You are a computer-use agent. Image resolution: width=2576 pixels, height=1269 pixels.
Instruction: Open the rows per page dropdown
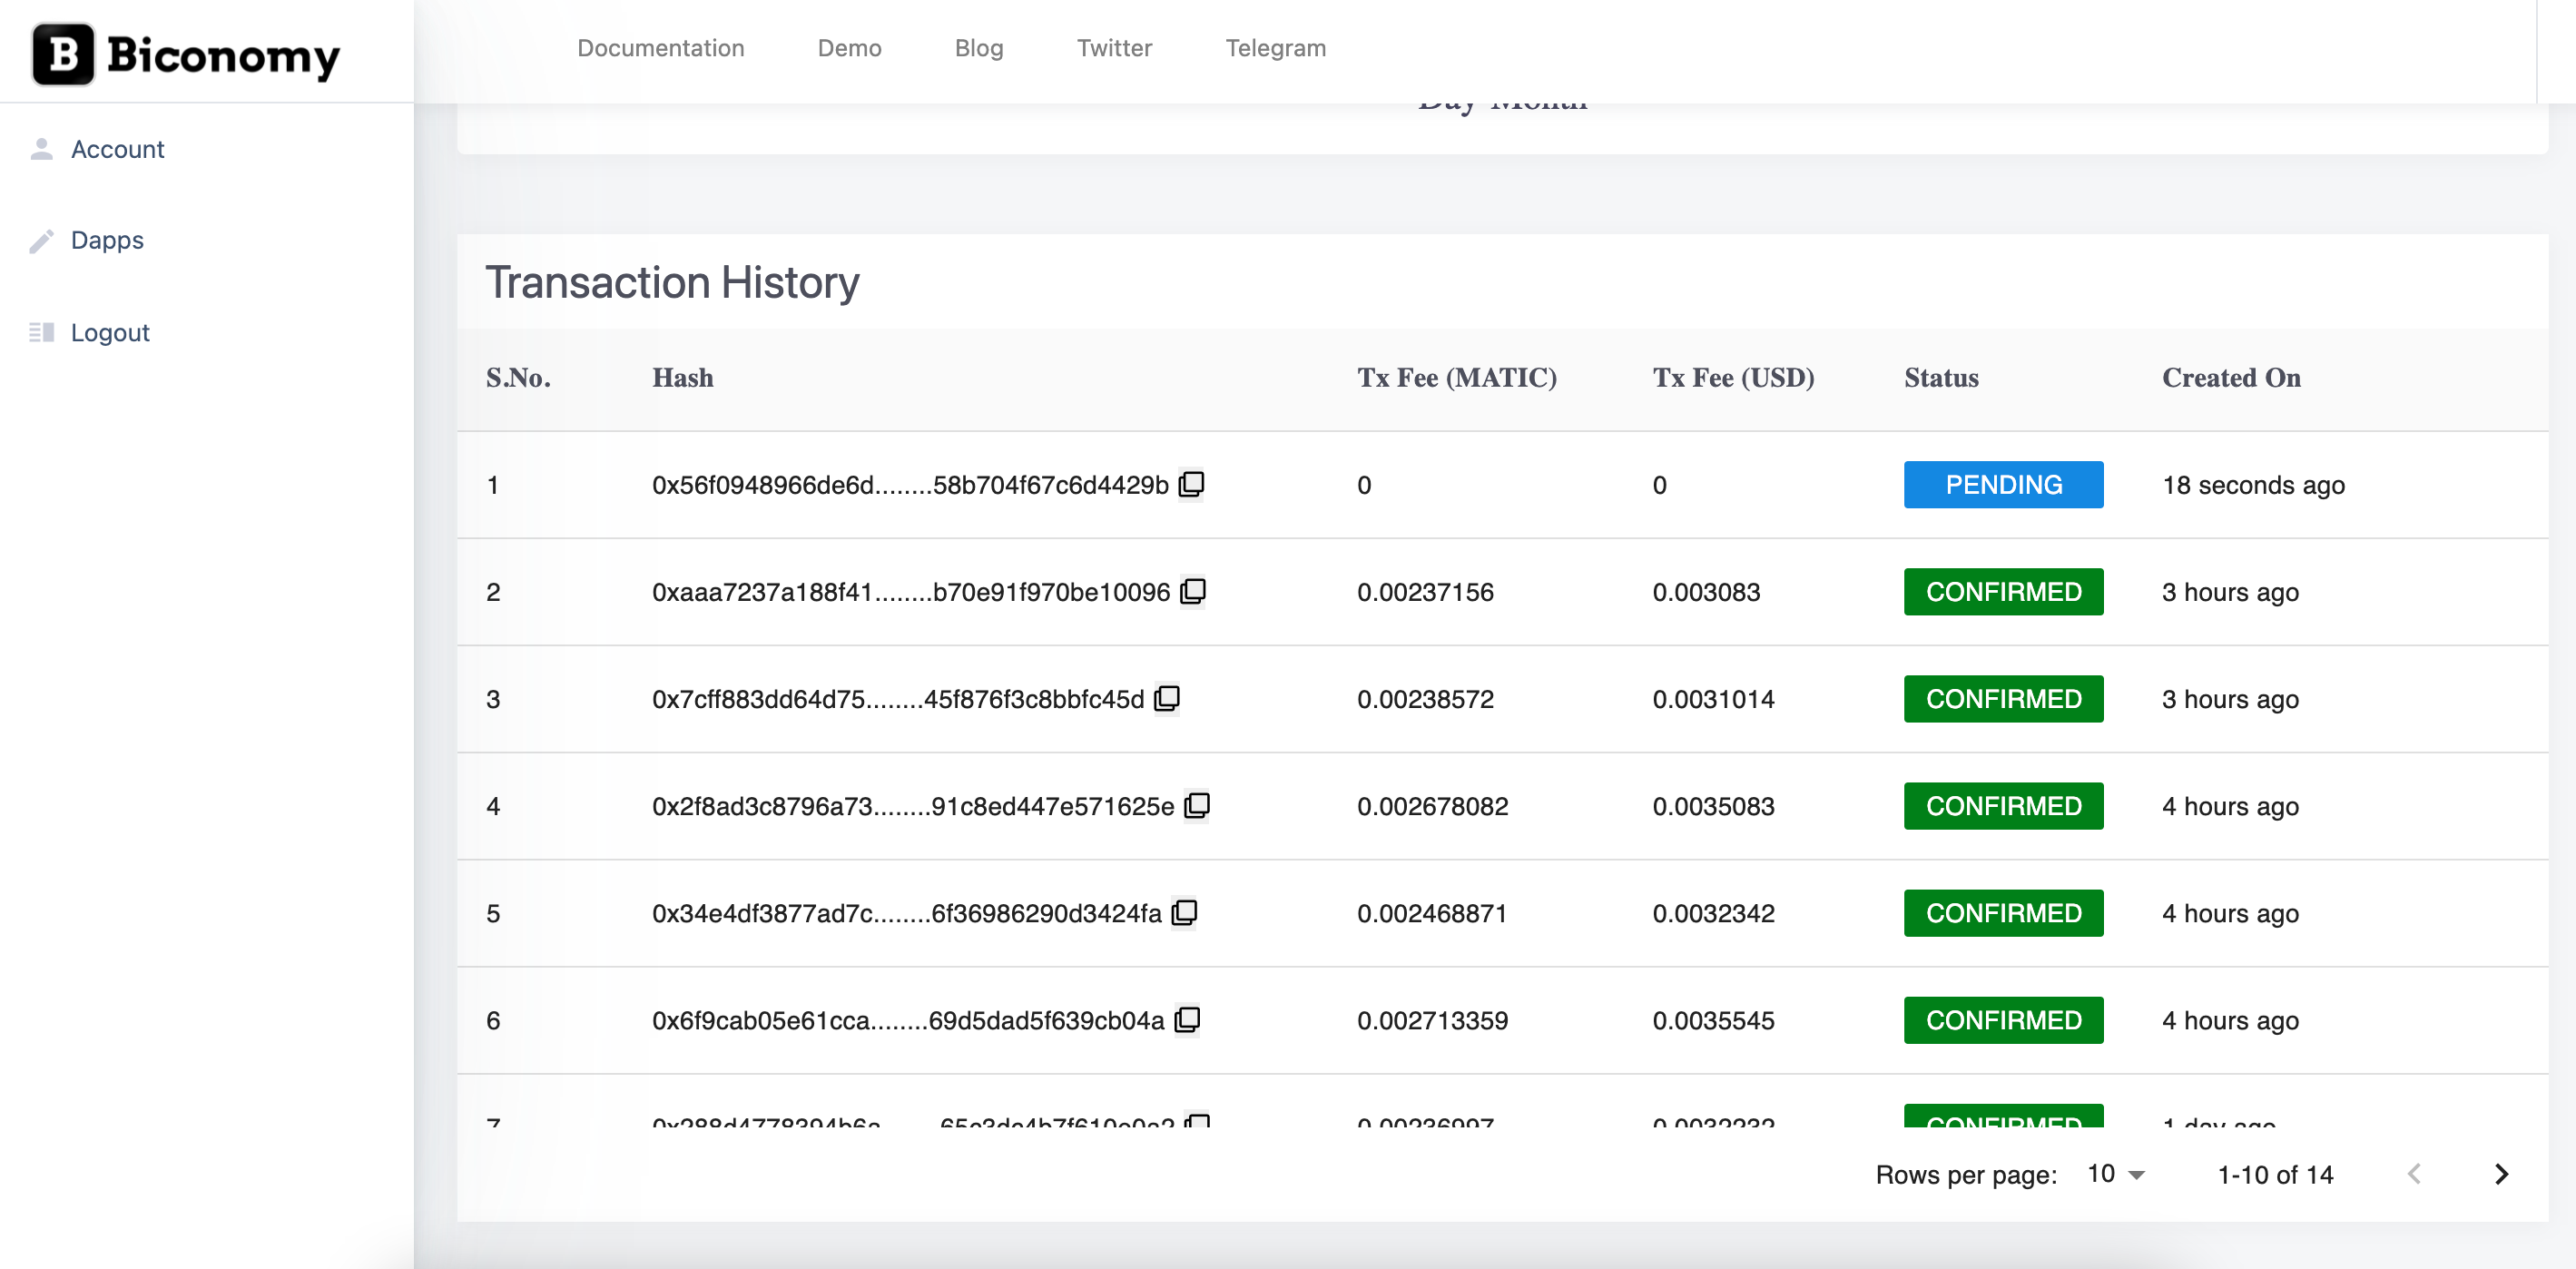(2116, 1174)
